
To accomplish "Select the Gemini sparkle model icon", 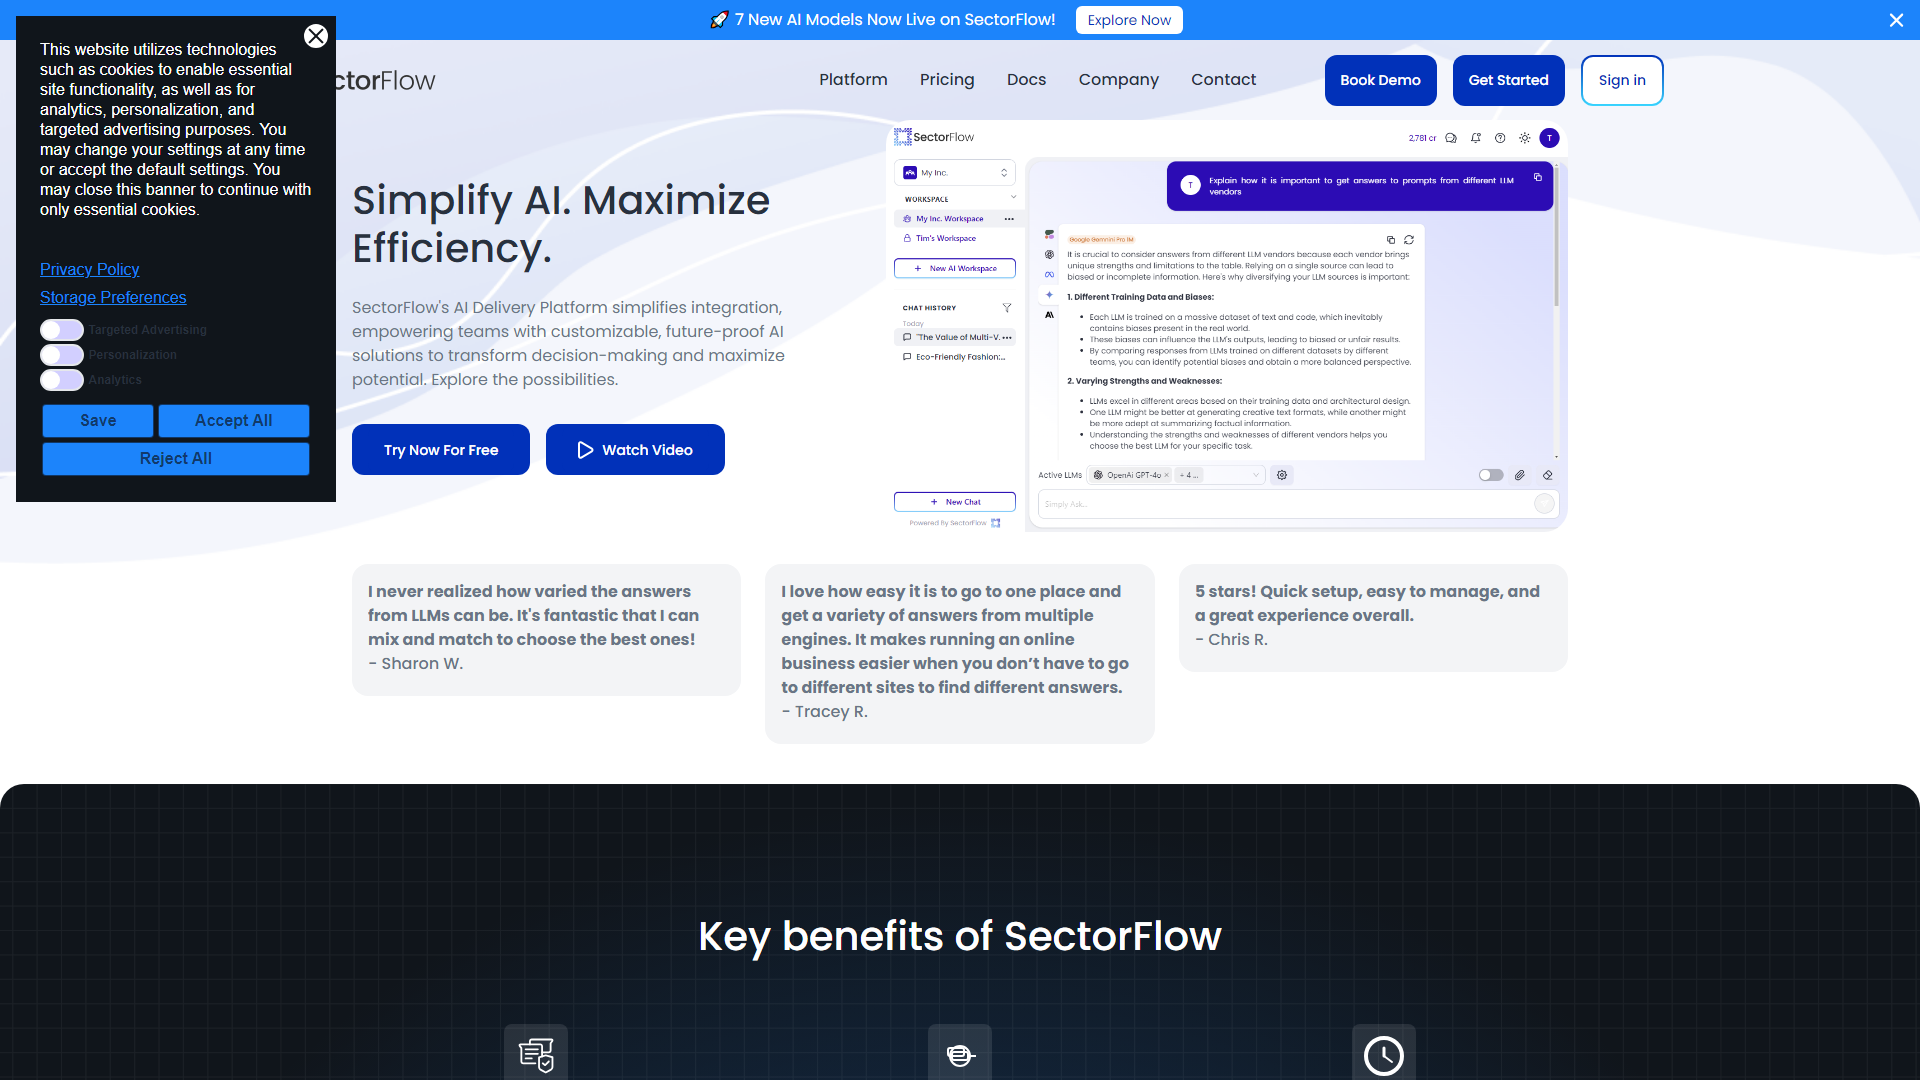I will (1049, 294).
